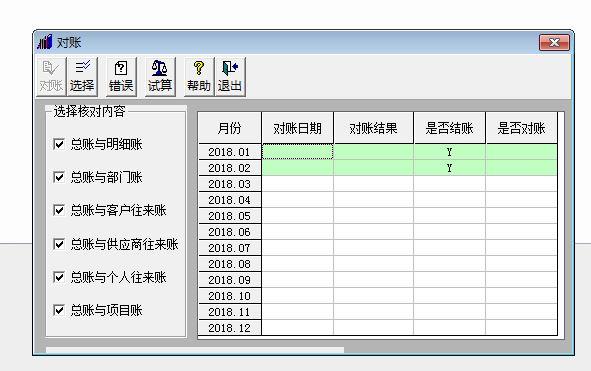Open the 错误 error list icon

[121, 77]
